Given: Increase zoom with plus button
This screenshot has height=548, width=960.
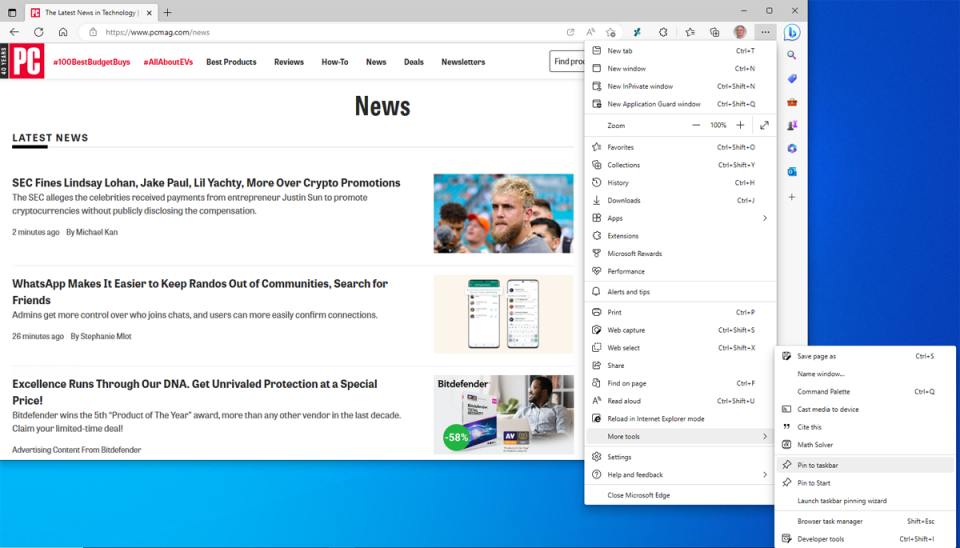Looking at the screenshot, I should click(x=740, y=126).
